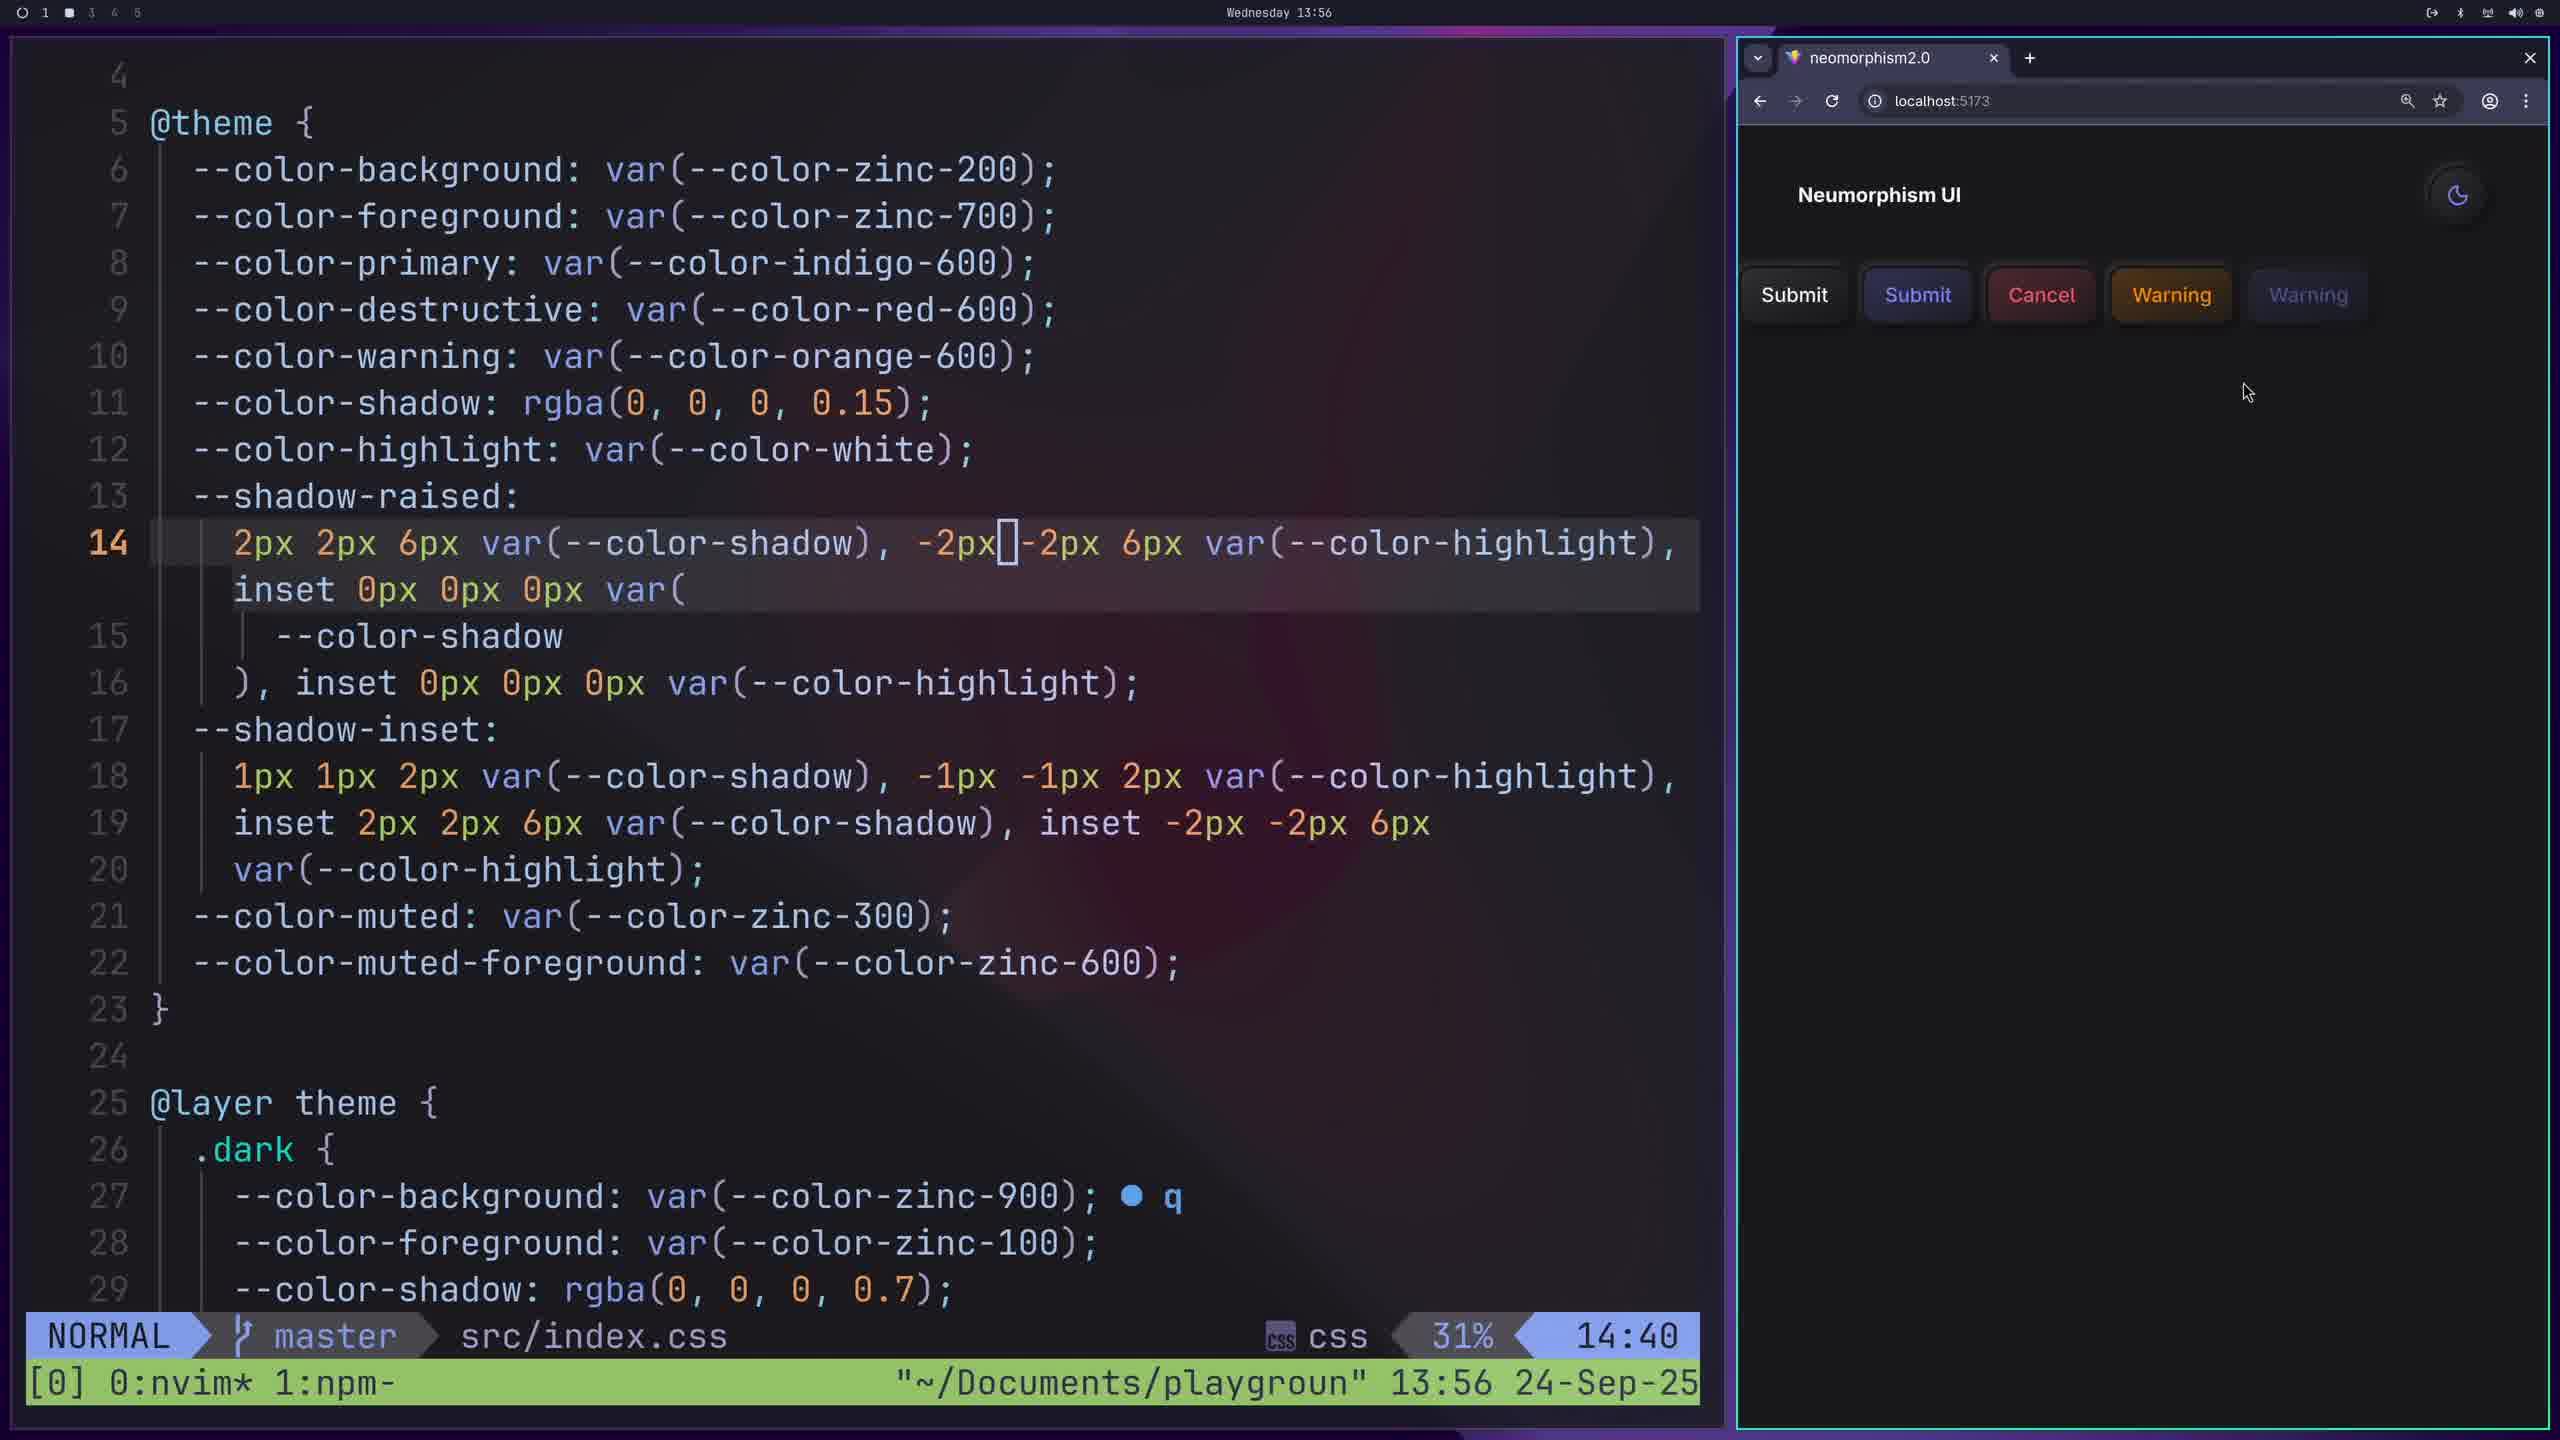Switch to workspace 2 indicator
The image size is (2560, 1440).
(69, 13)
